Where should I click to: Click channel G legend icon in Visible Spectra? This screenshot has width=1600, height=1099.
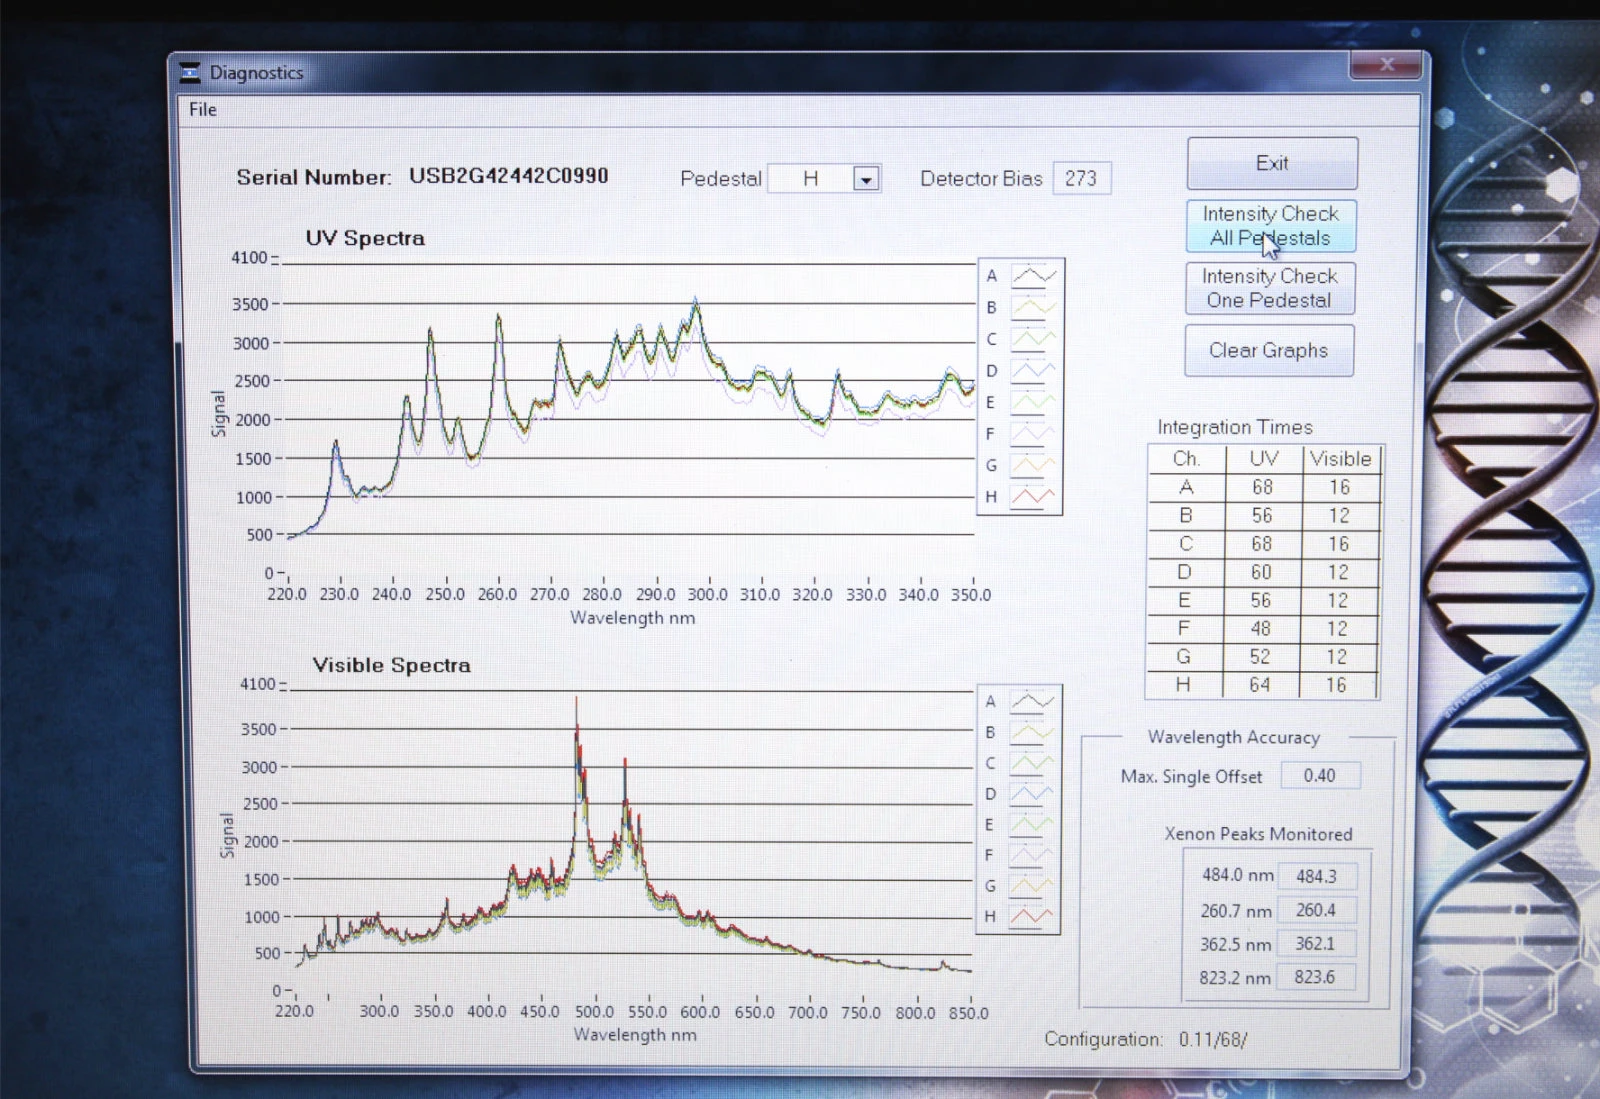1032,886
